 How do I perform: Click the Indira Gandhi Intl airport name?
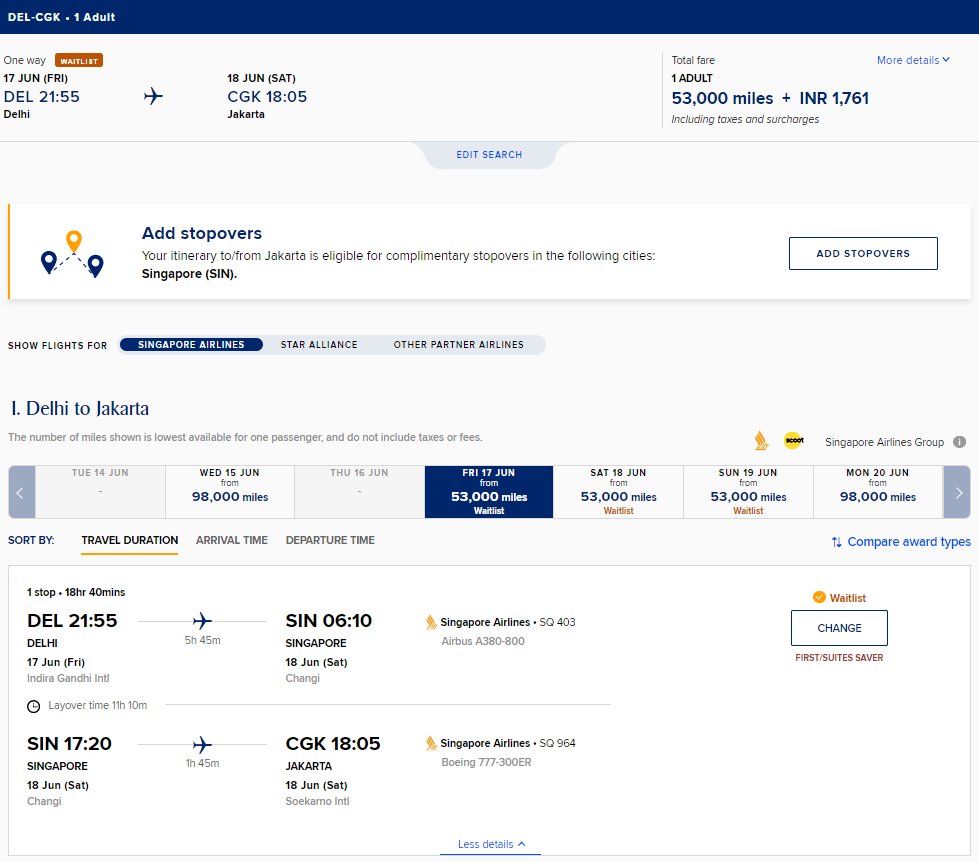(68, 678)
